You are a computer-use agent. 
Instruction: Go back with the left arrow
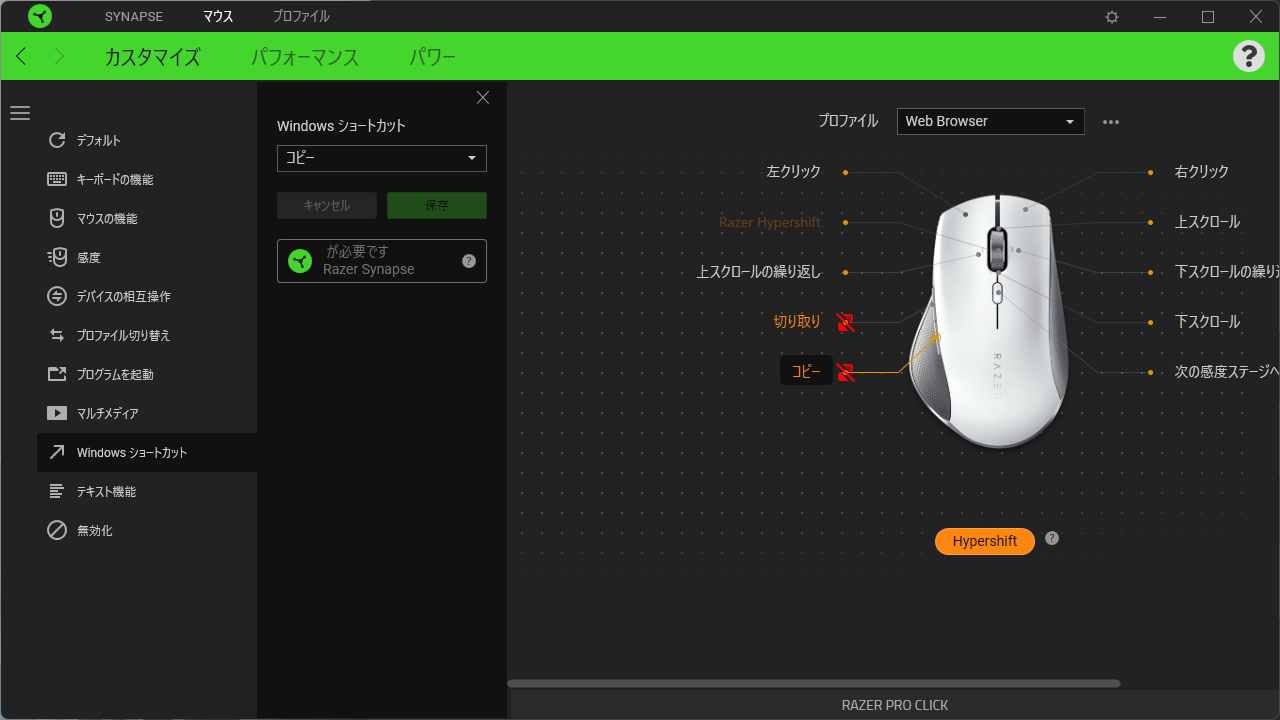point(21,56)
